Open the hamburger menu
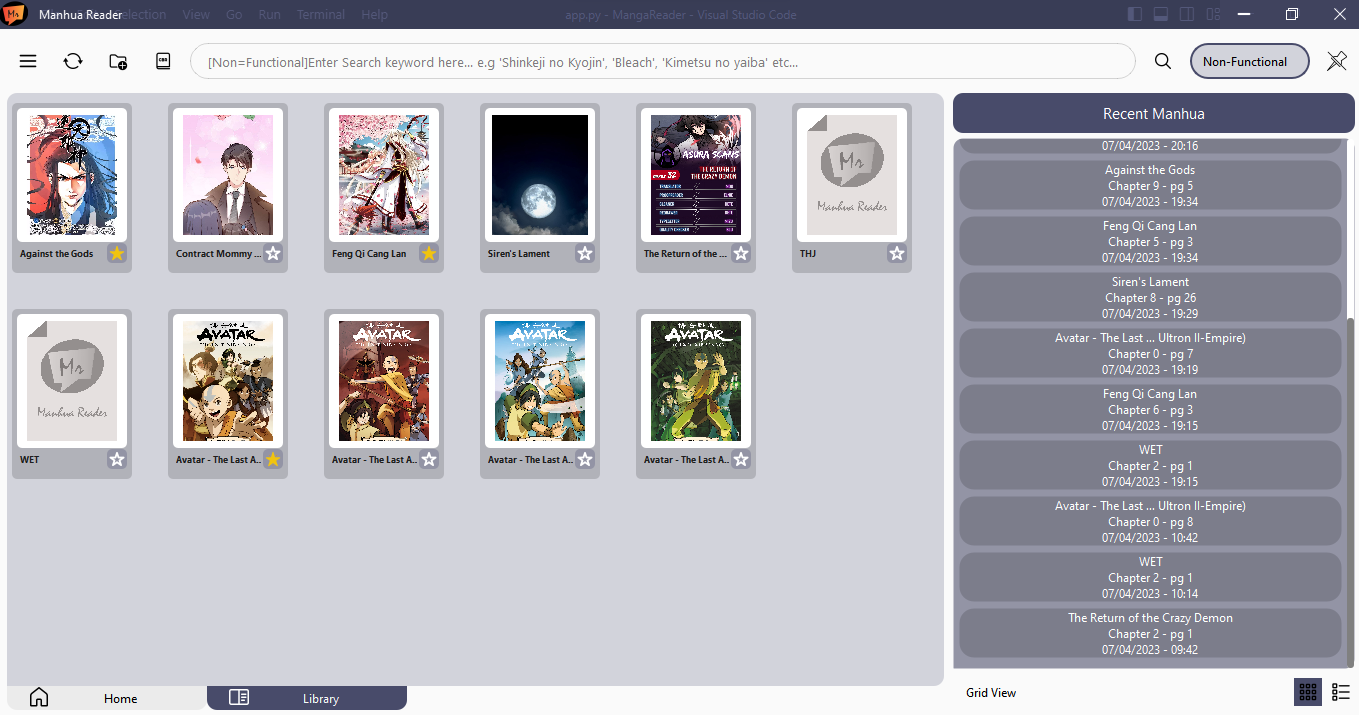Viewport: 1359px width, 715px height. pos(28,61)
